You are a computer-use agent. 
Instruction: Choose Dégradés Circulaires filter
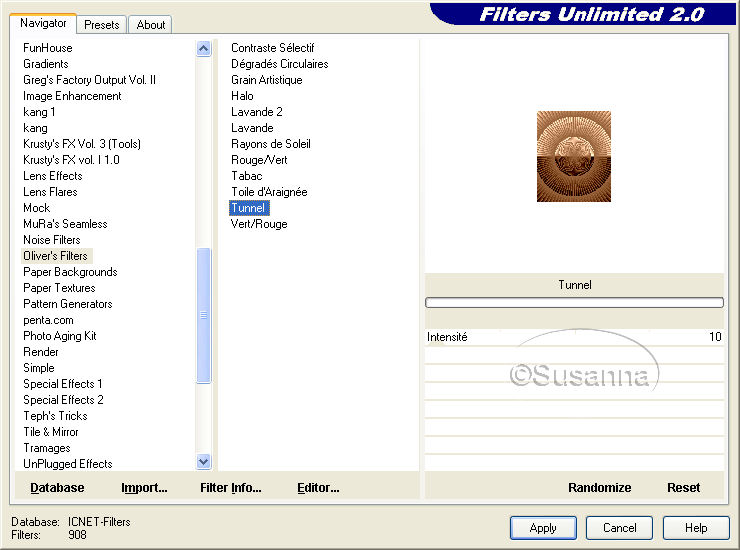coord(279,64)
